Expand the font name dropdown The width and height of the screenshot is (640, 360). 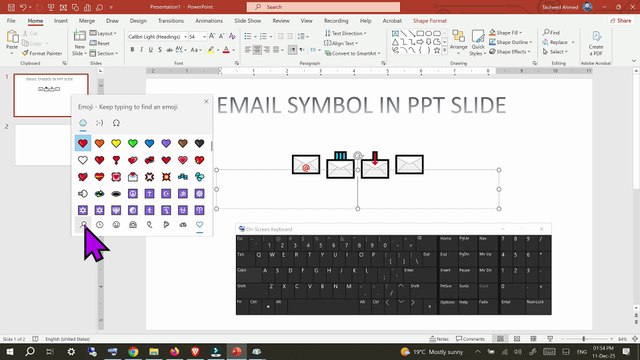pyautogui.click(x=185, y=37)
